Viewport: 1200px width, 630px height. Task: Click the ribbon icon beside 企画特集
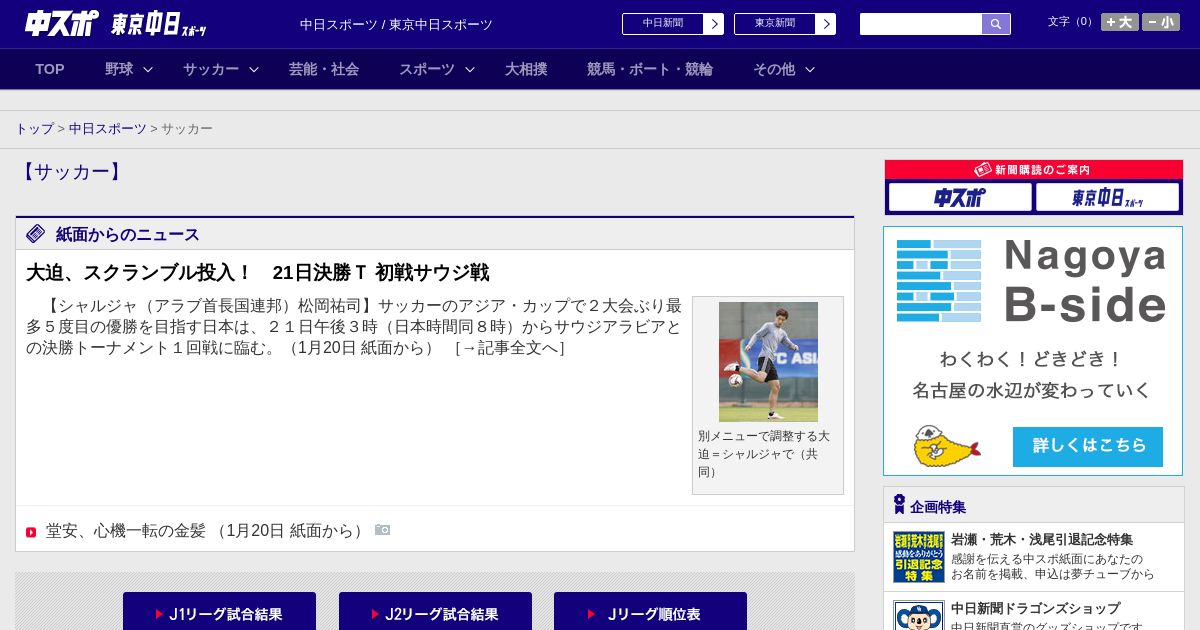899,504
